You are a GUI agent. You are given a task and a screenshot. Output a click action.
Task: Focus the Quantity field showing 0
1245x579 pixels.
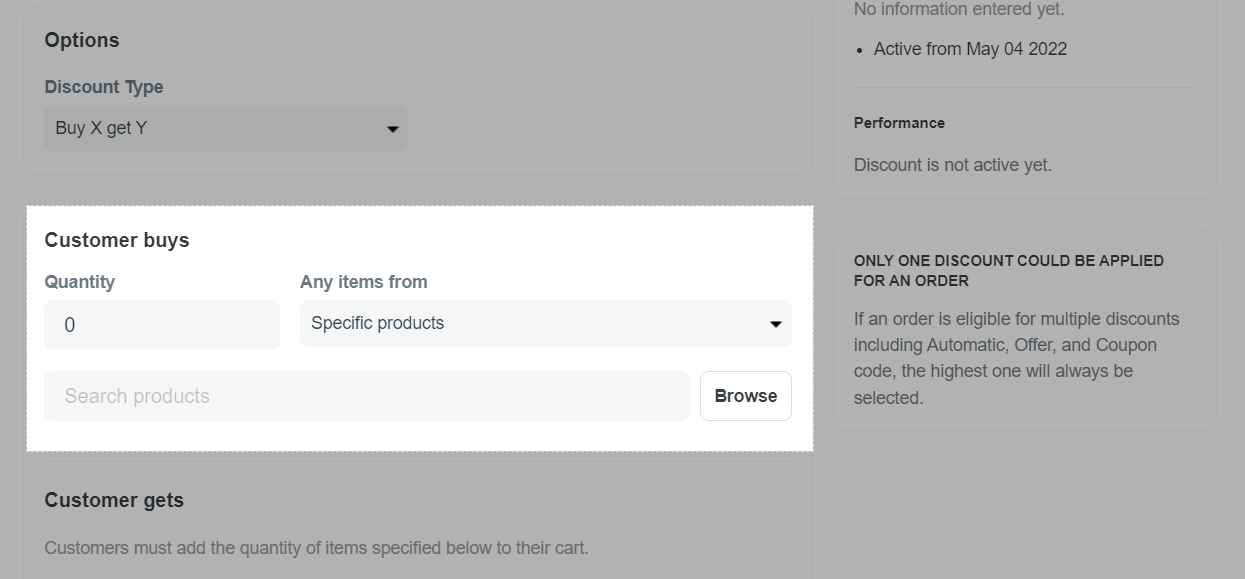[x=162, y=325]
